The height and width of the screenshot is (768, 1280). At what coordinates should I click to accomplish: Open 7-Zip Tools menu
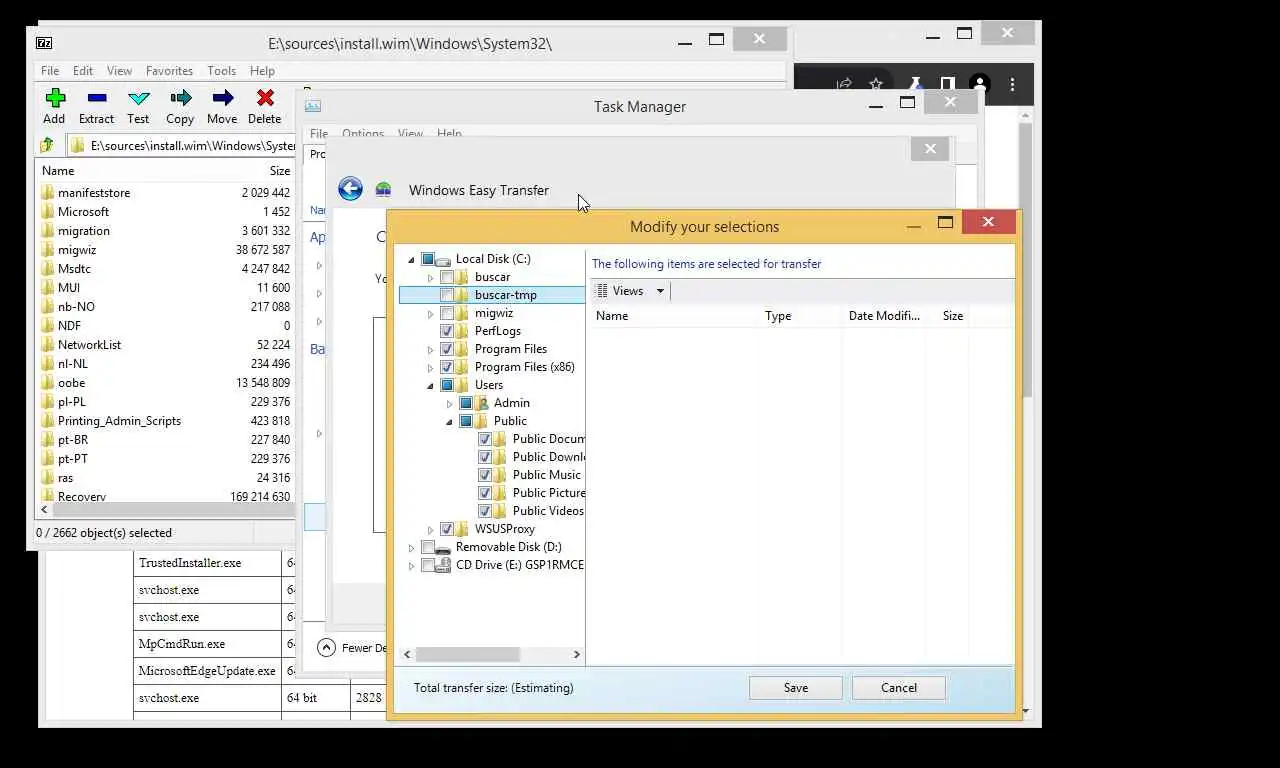click(222, 71)
